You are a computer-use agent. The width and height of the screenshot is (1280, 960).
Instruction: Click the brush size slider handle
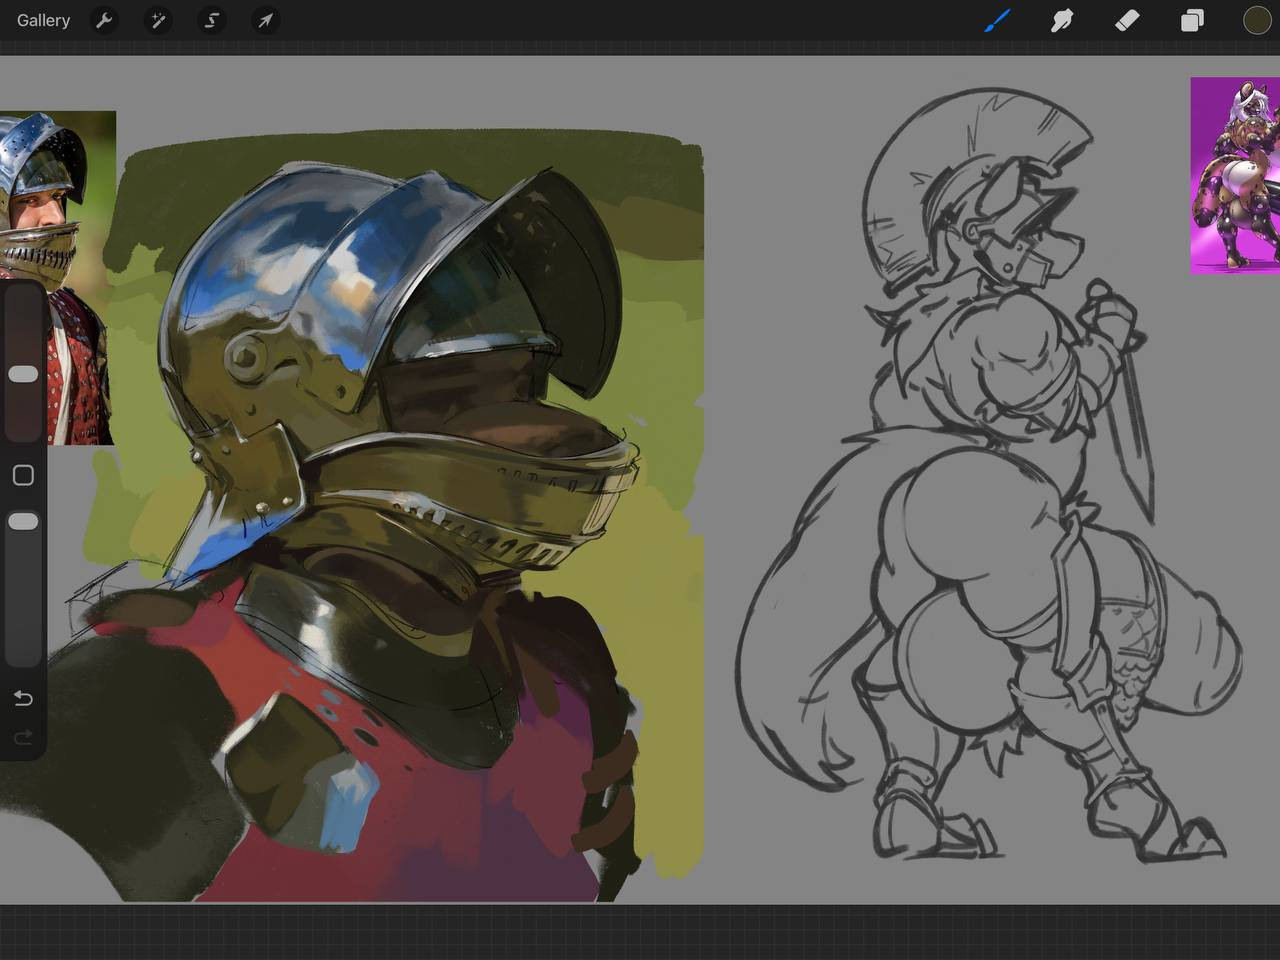pos(23,374)
